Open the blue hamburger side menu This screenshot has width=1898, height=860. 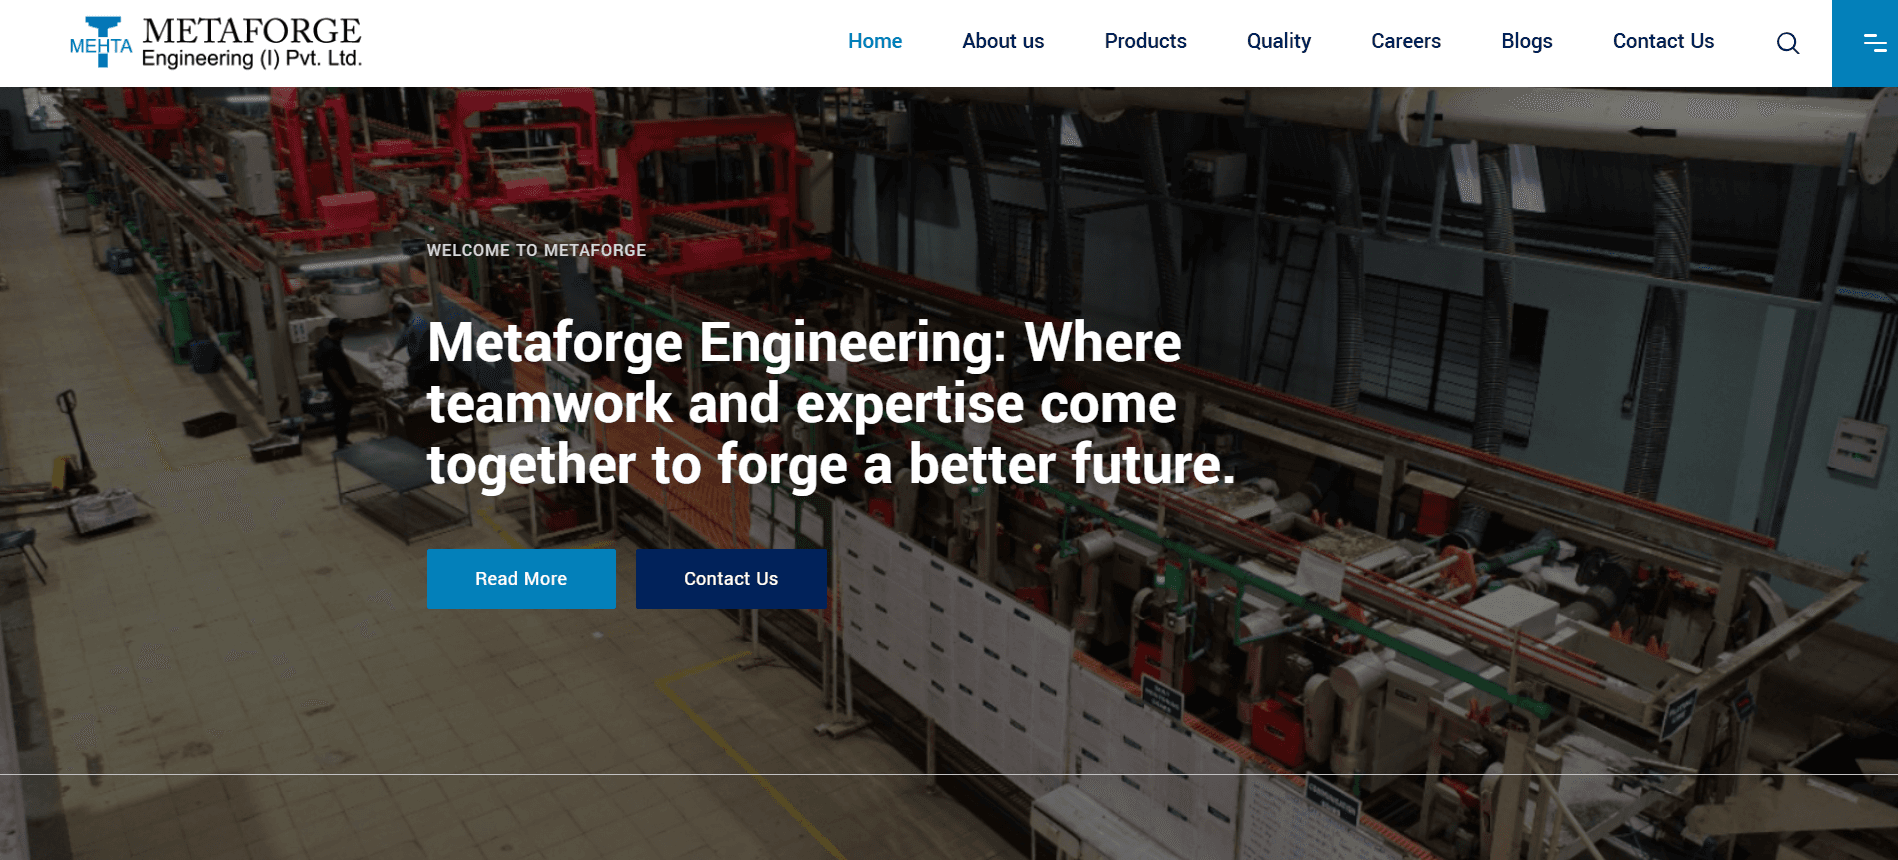pos(1865,43)
